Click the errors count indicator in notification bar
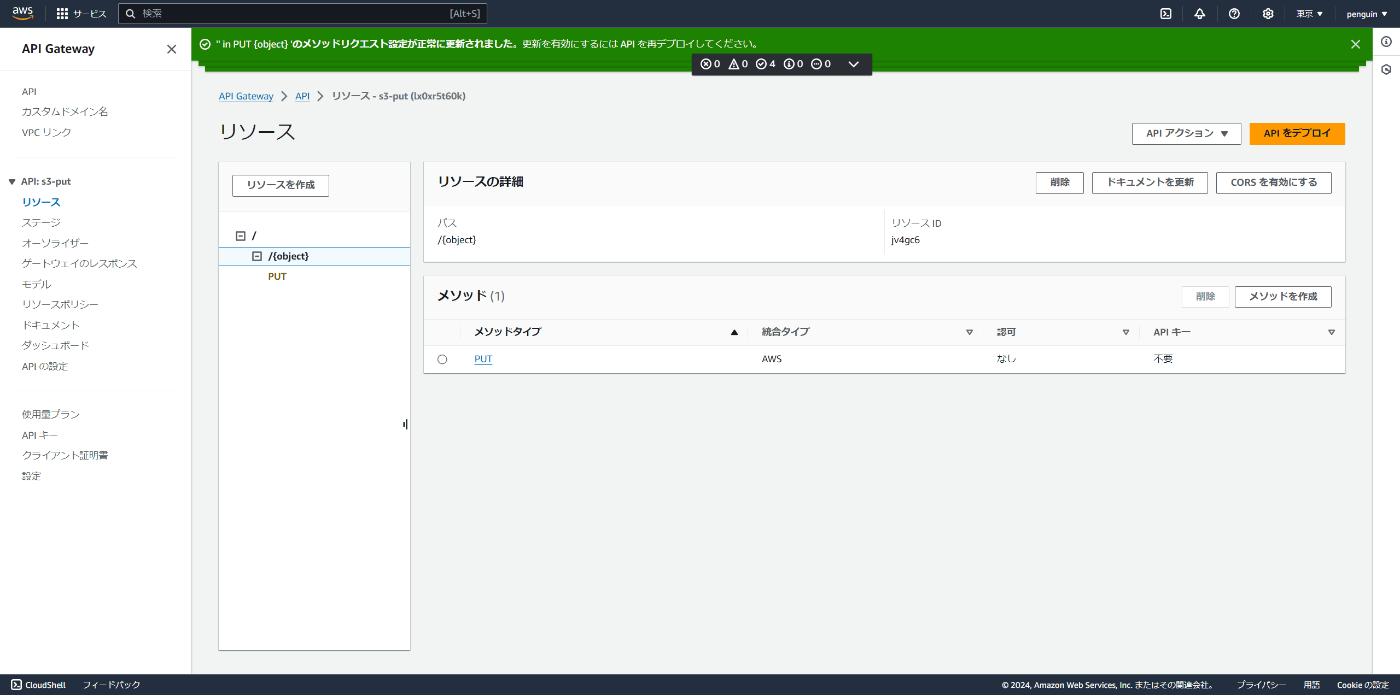1400x695 pixels. click(x=710, y=64)
